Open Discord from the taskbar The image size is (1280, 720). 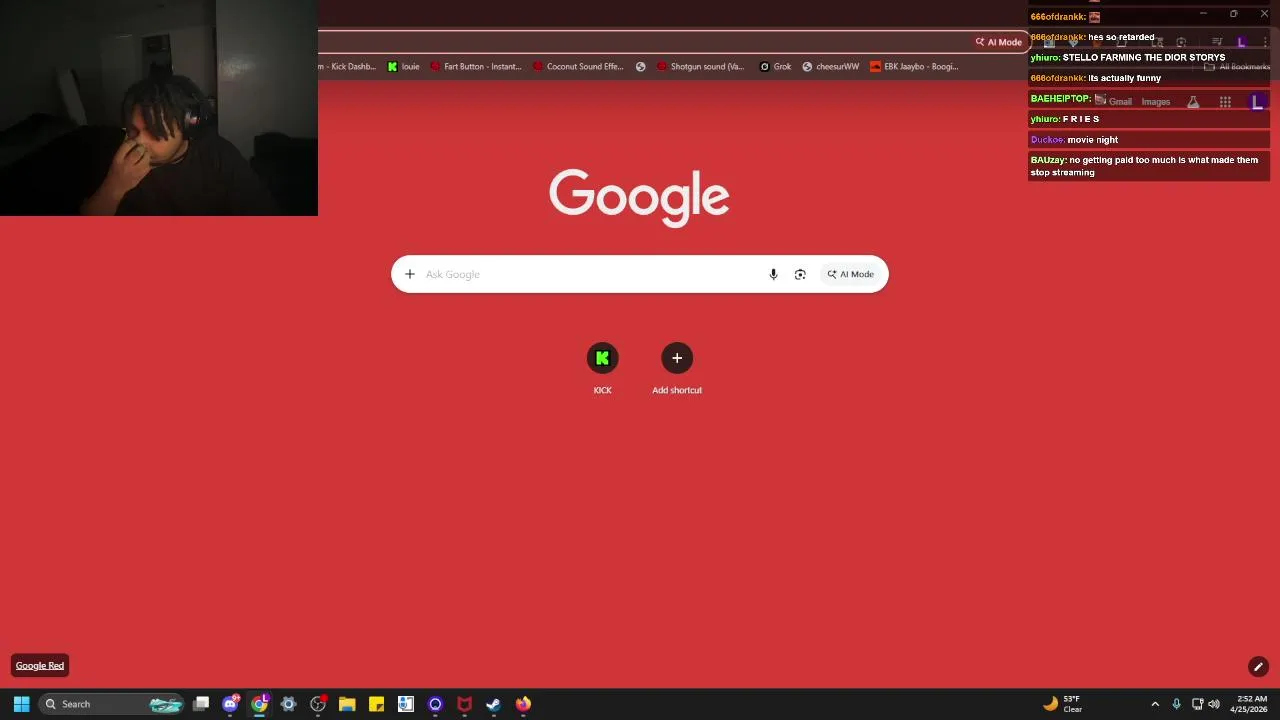tap(230, 704)
